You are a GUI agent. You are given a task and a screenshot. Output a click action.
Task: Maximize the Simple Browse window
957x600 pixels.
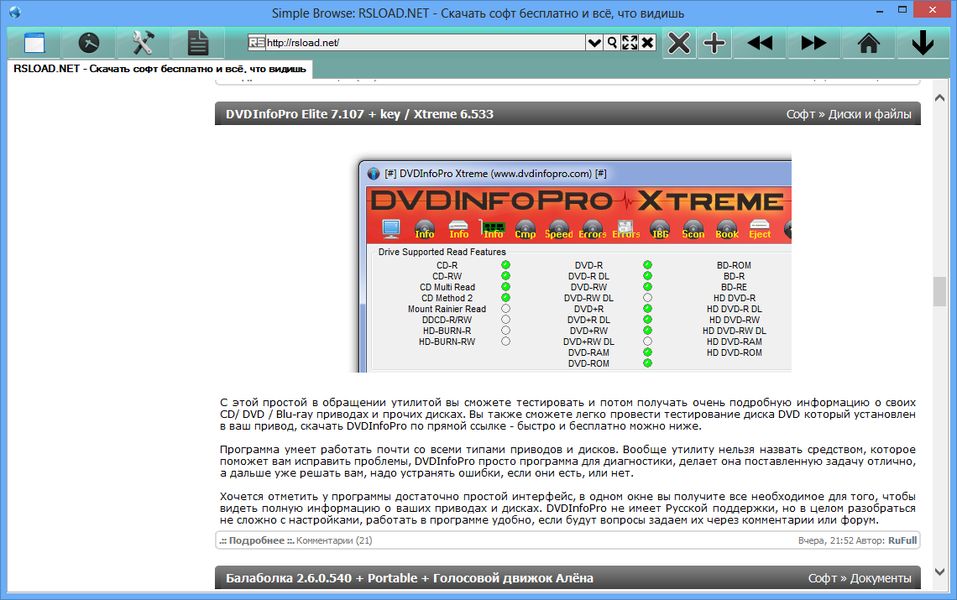click(902, 10)
